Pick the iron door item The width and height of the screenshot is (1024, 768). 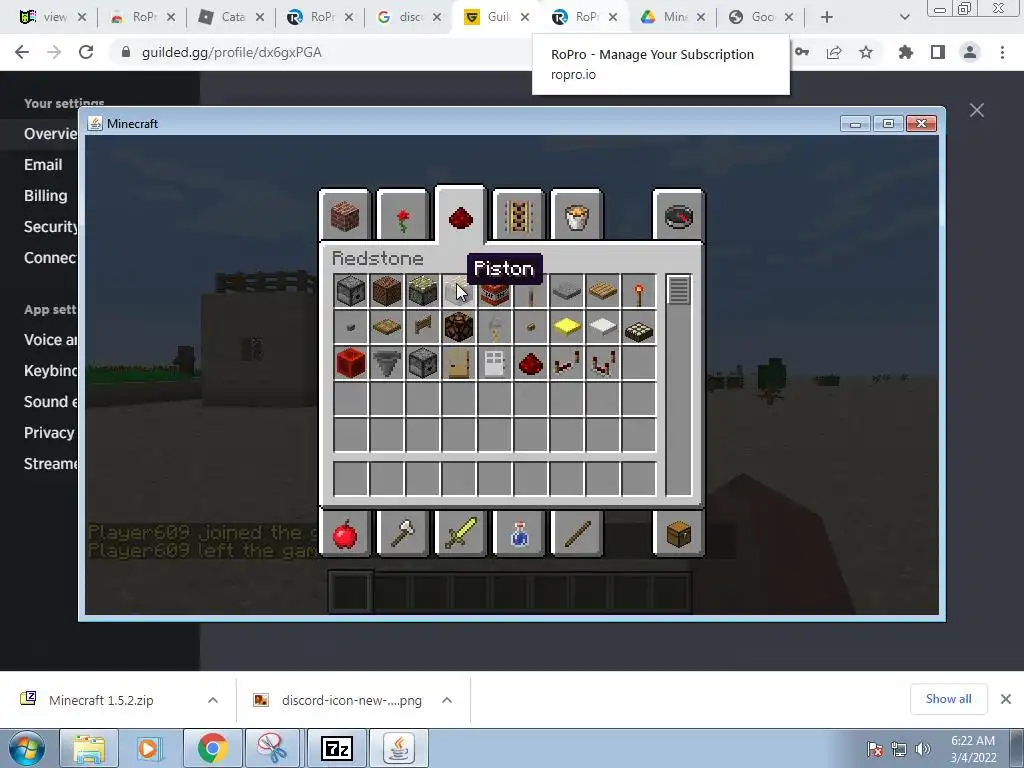pyautogui.click(x=494, y=363)
